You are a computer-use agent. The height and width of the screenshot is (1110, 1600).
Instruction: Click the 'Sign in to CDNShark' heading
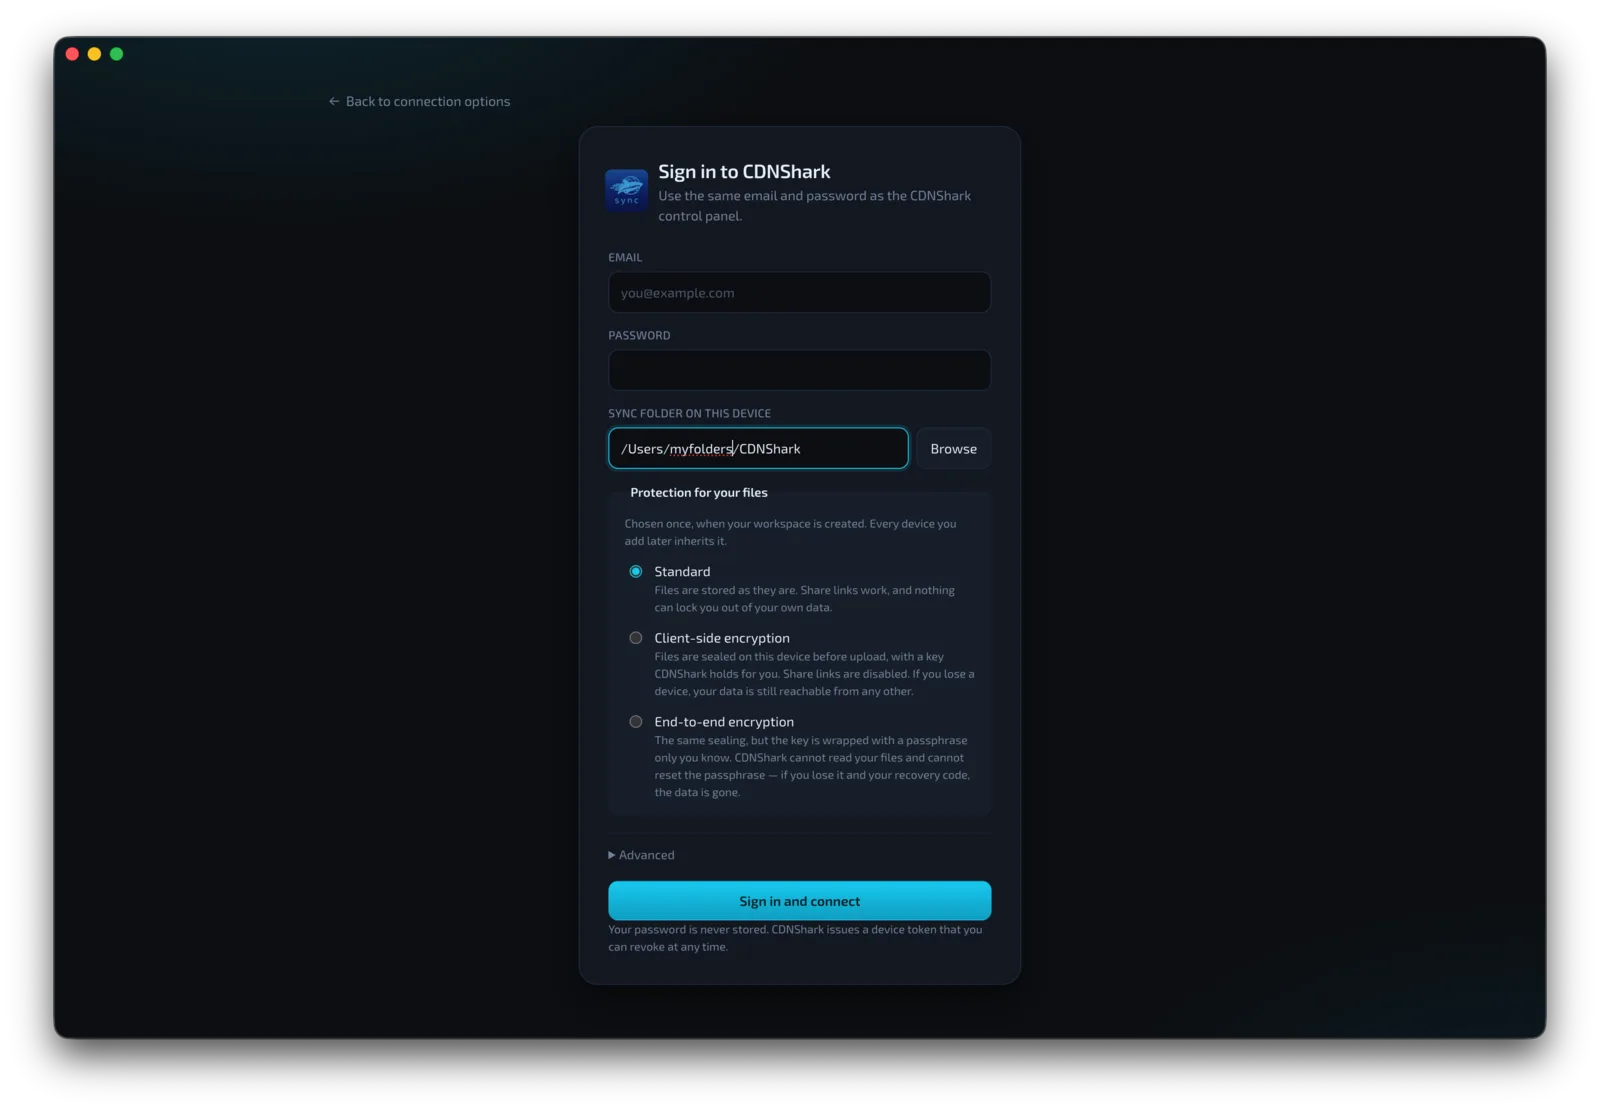(x=744, y=172)
